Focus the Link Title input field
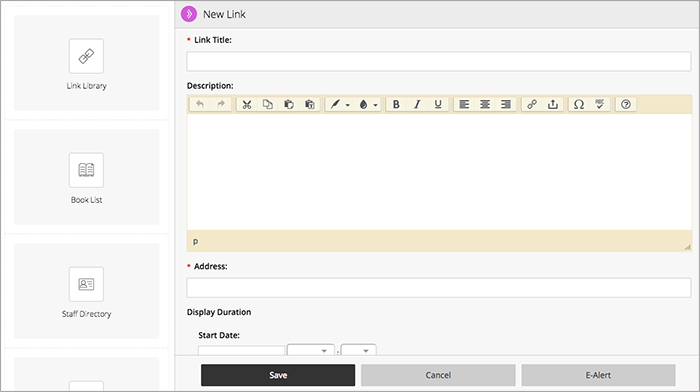700x392 pixels. [439, 61]
